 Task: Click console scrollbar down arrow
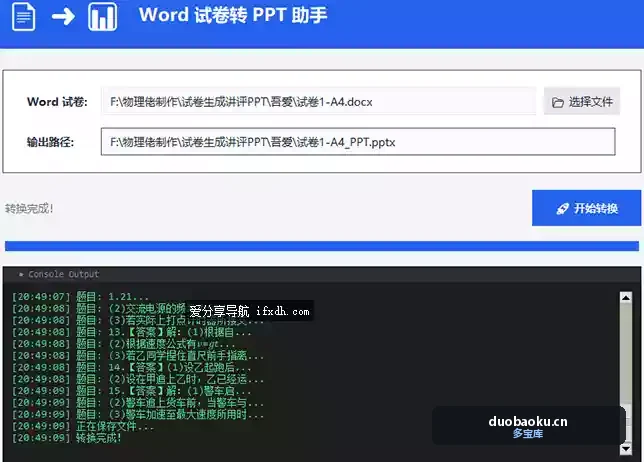click(626, 448)
